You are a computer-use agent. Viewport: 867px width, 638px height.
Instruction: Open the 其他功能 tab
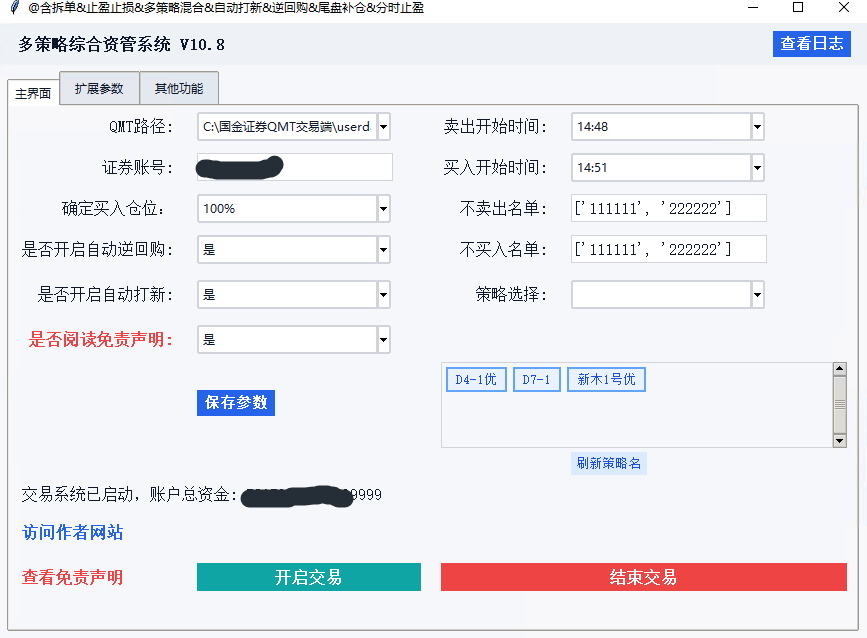click(x=179, y=88)
